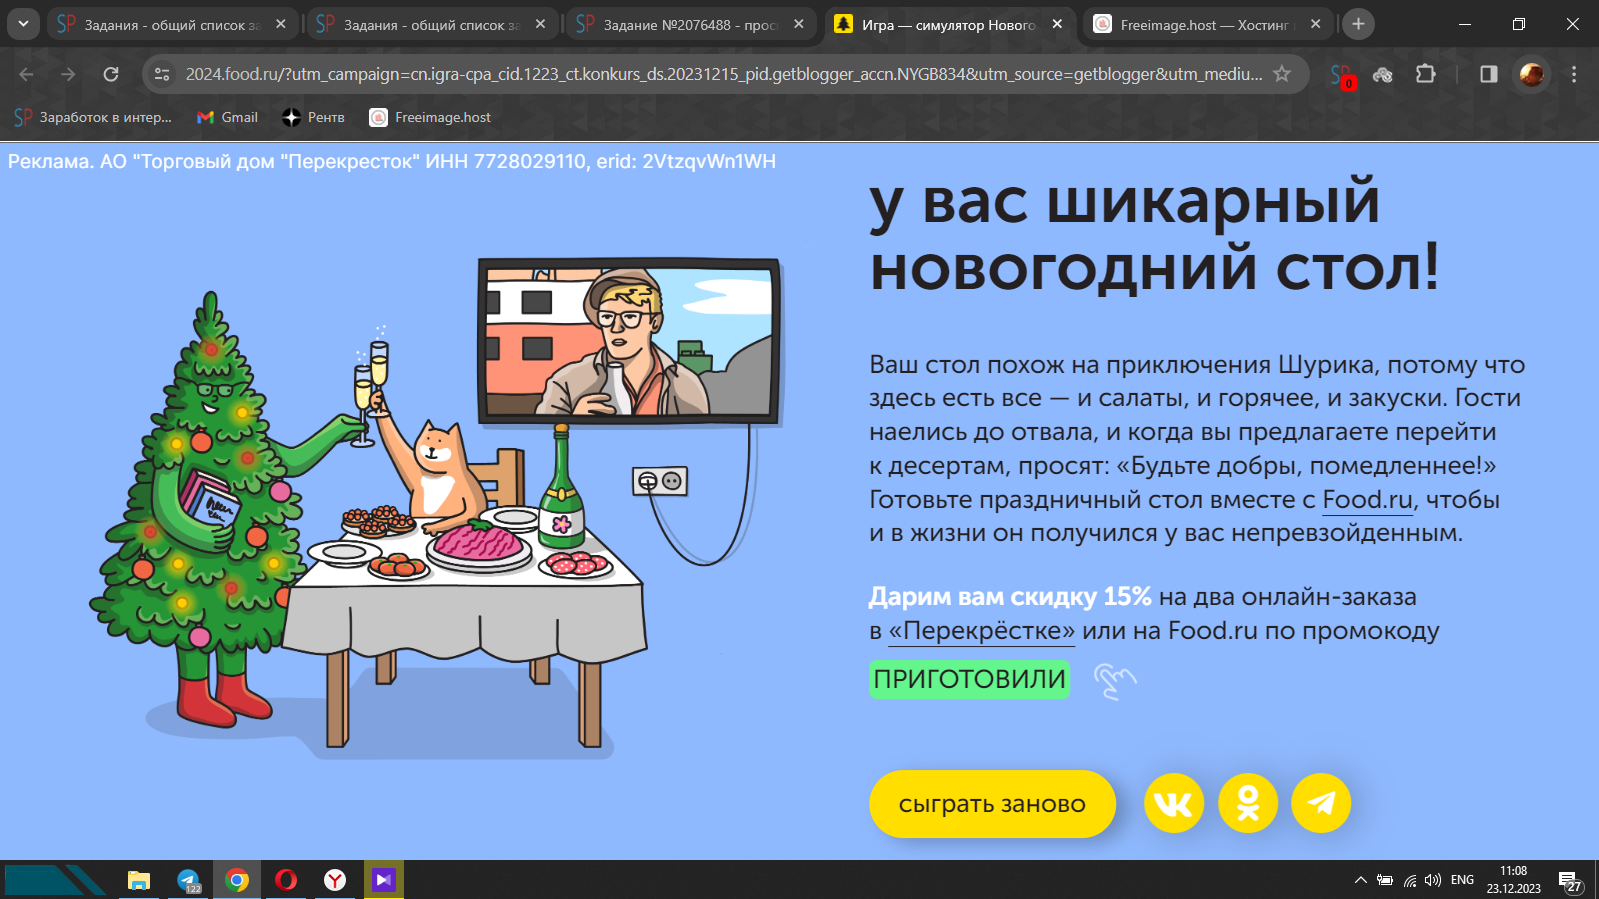The image size is (1599, 899).
Task: Open the Рентв bookmark
Action: coord(314,117)
